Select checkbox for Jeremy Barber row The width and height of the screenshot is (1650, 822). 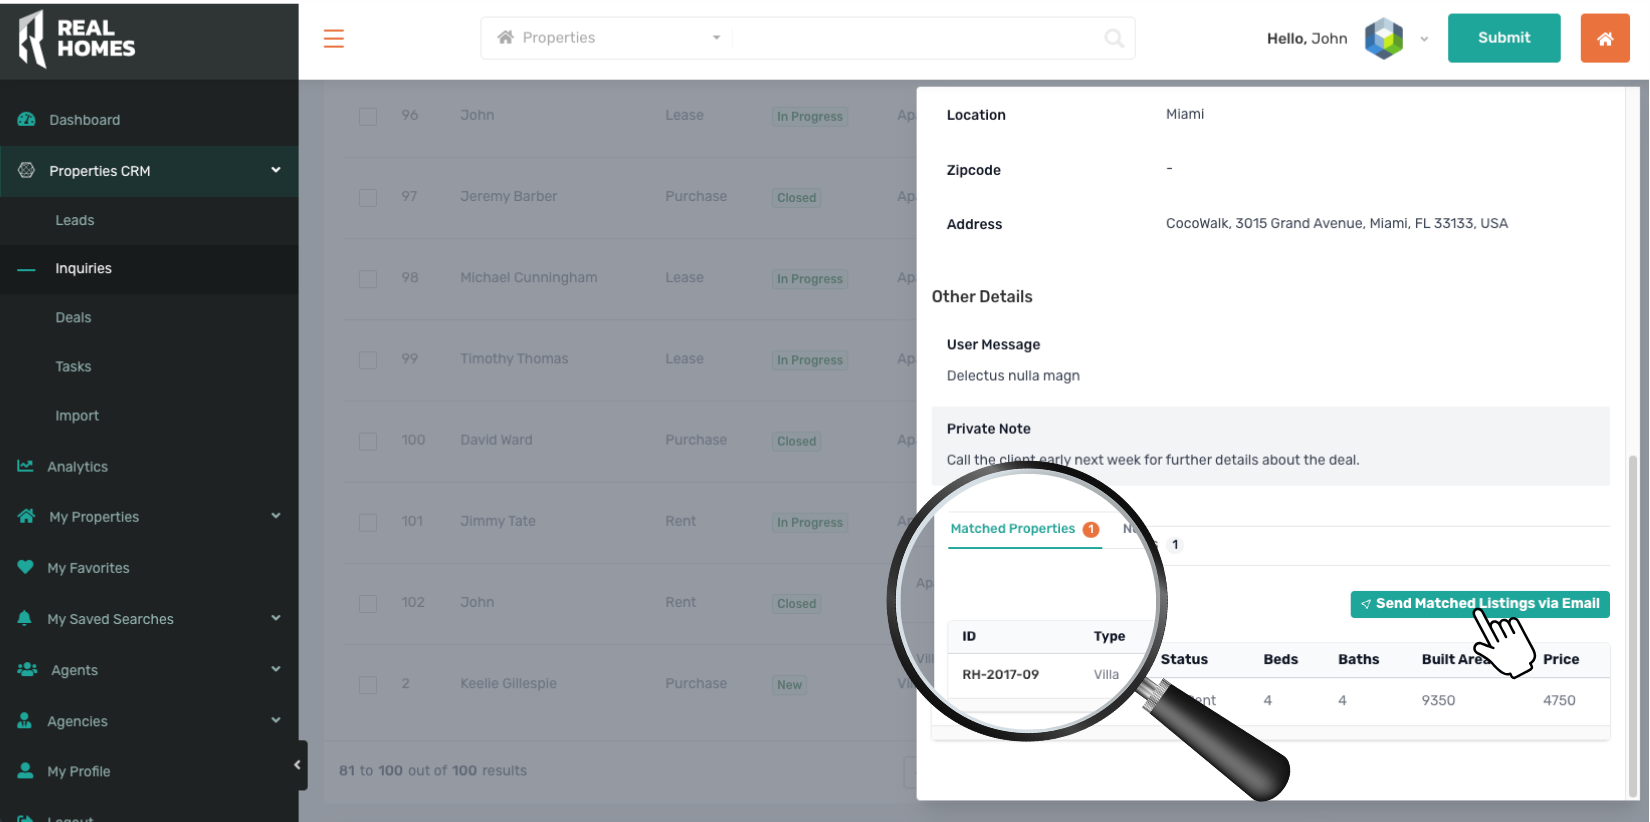(368, 197)
